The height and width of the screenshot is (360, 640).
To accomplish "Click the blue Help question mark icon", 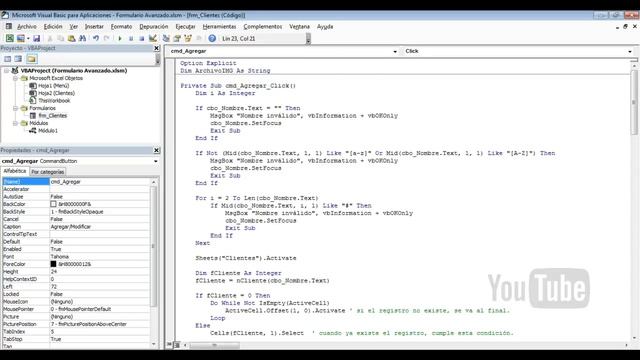I will (x=212, y=38).
